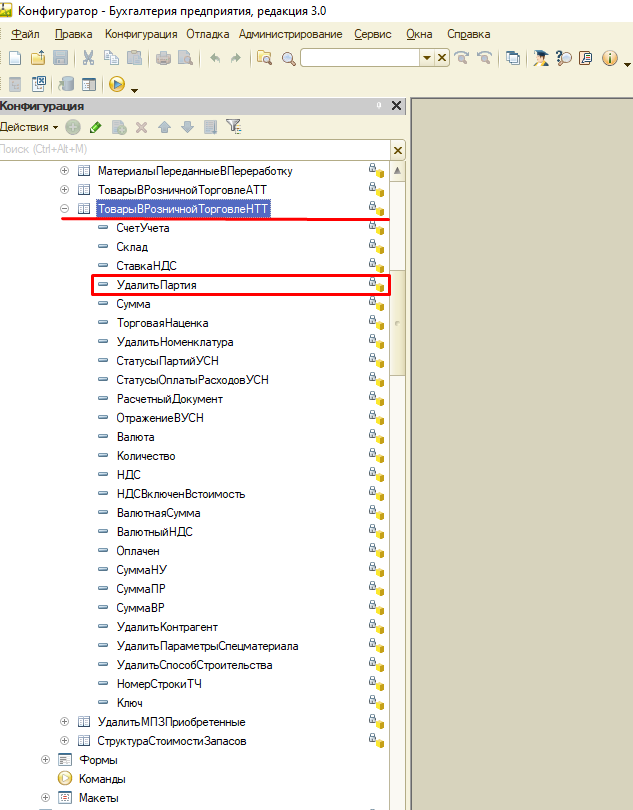Open the Действия dropdown menu
This screenshot has height=810, width=633.
click(29, 127)
